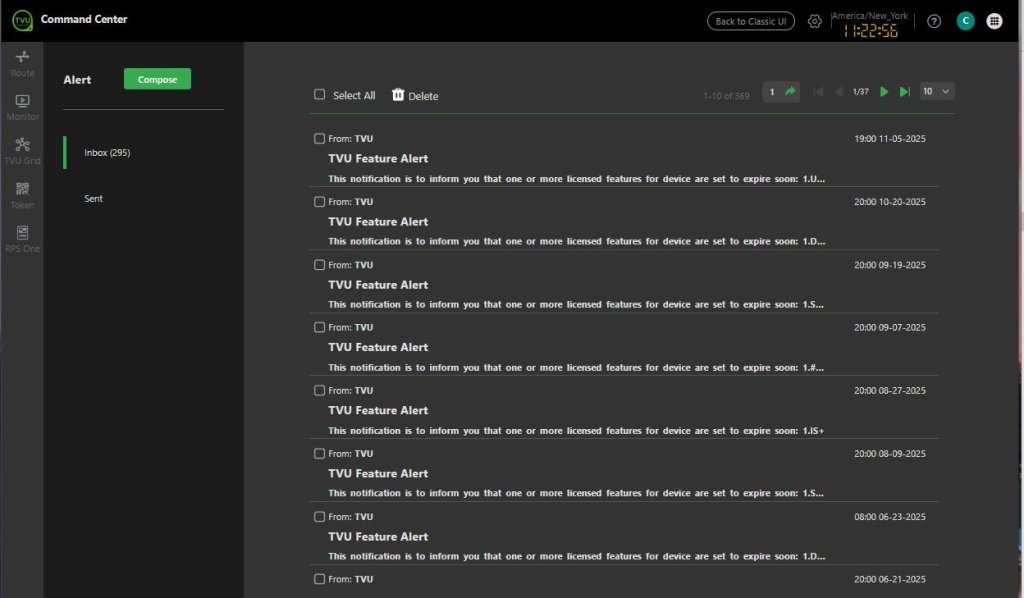Click the help question mark icon
The width and height of the screenshot is (1024, 598).
933,20
